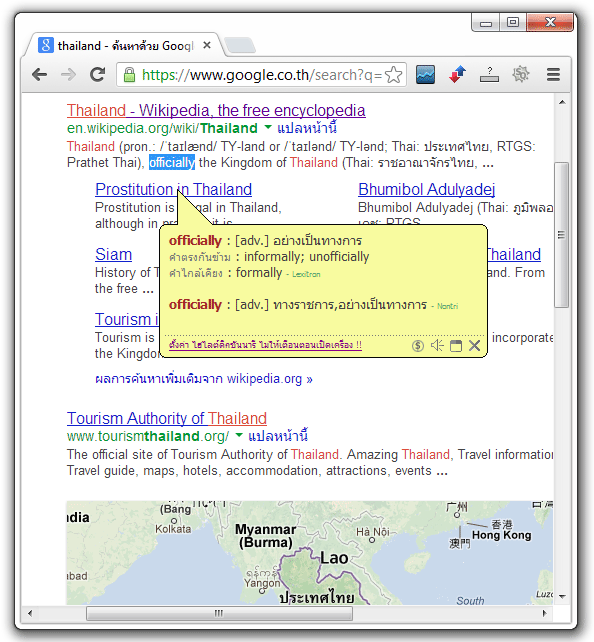Viewport: 594px width, 642px height.
Task: Click the Lexitron source label
Action: pyautogui.click(x=306, y=274)
